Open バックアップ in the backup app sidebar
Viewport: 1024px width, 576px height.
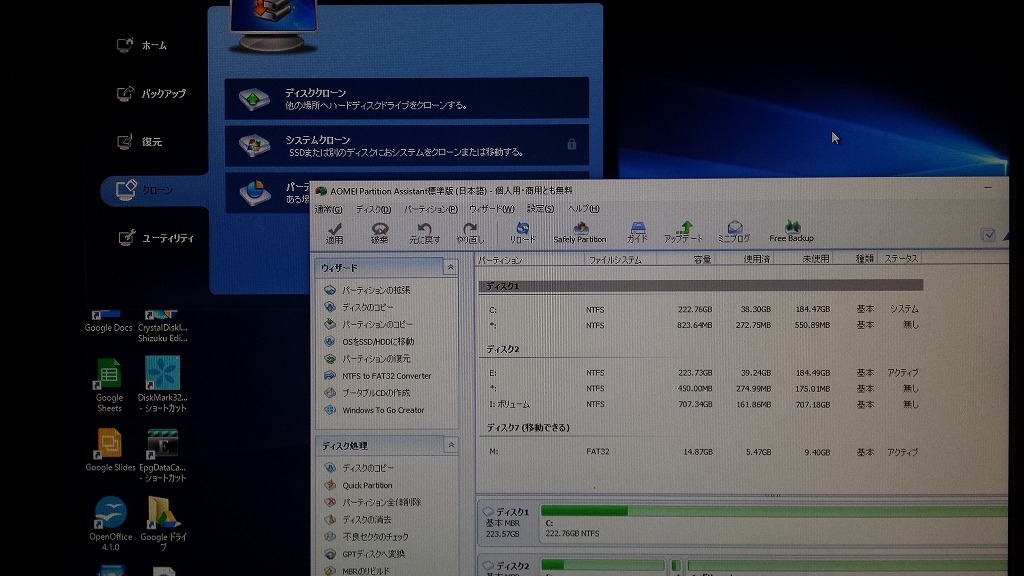152,93
